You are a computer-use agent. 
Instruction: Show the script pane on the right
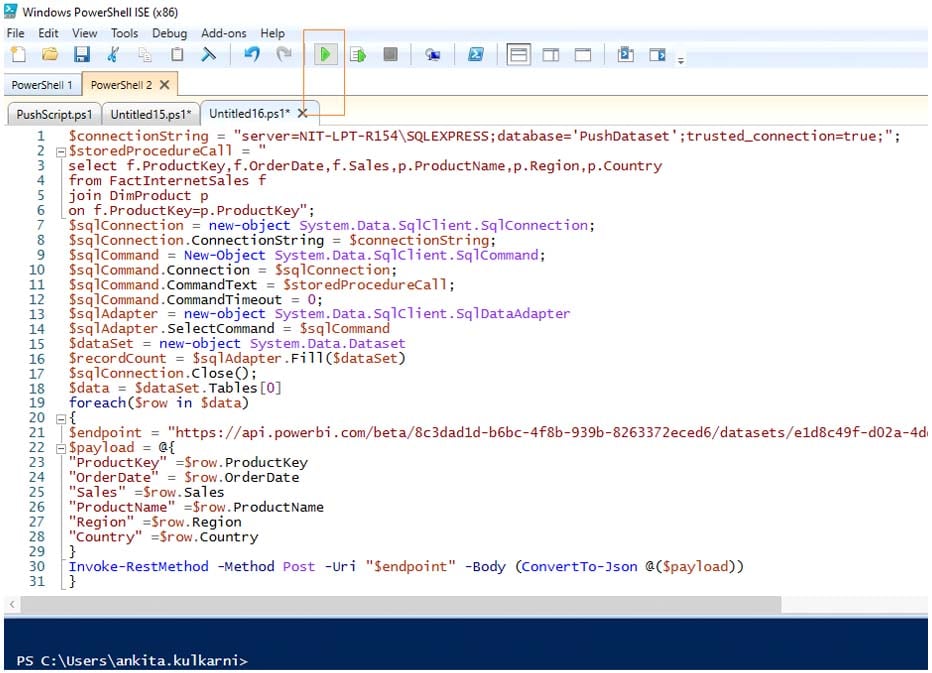click(551, 55)
